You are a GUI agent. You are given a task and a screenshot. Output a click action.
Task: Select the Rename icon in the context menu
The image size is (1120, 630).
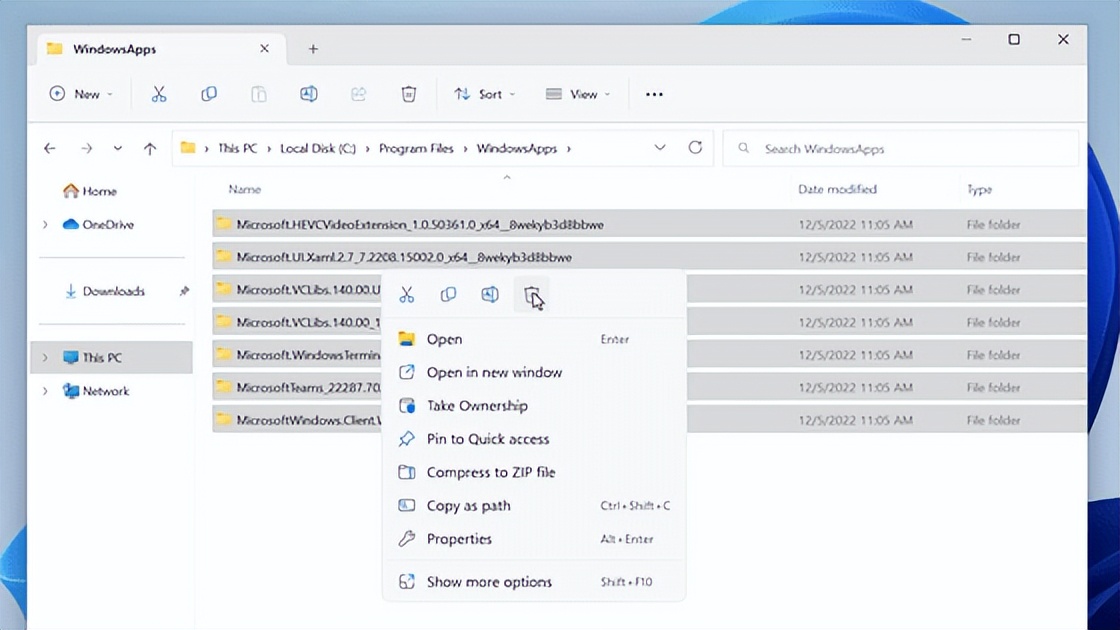point(490,294)
